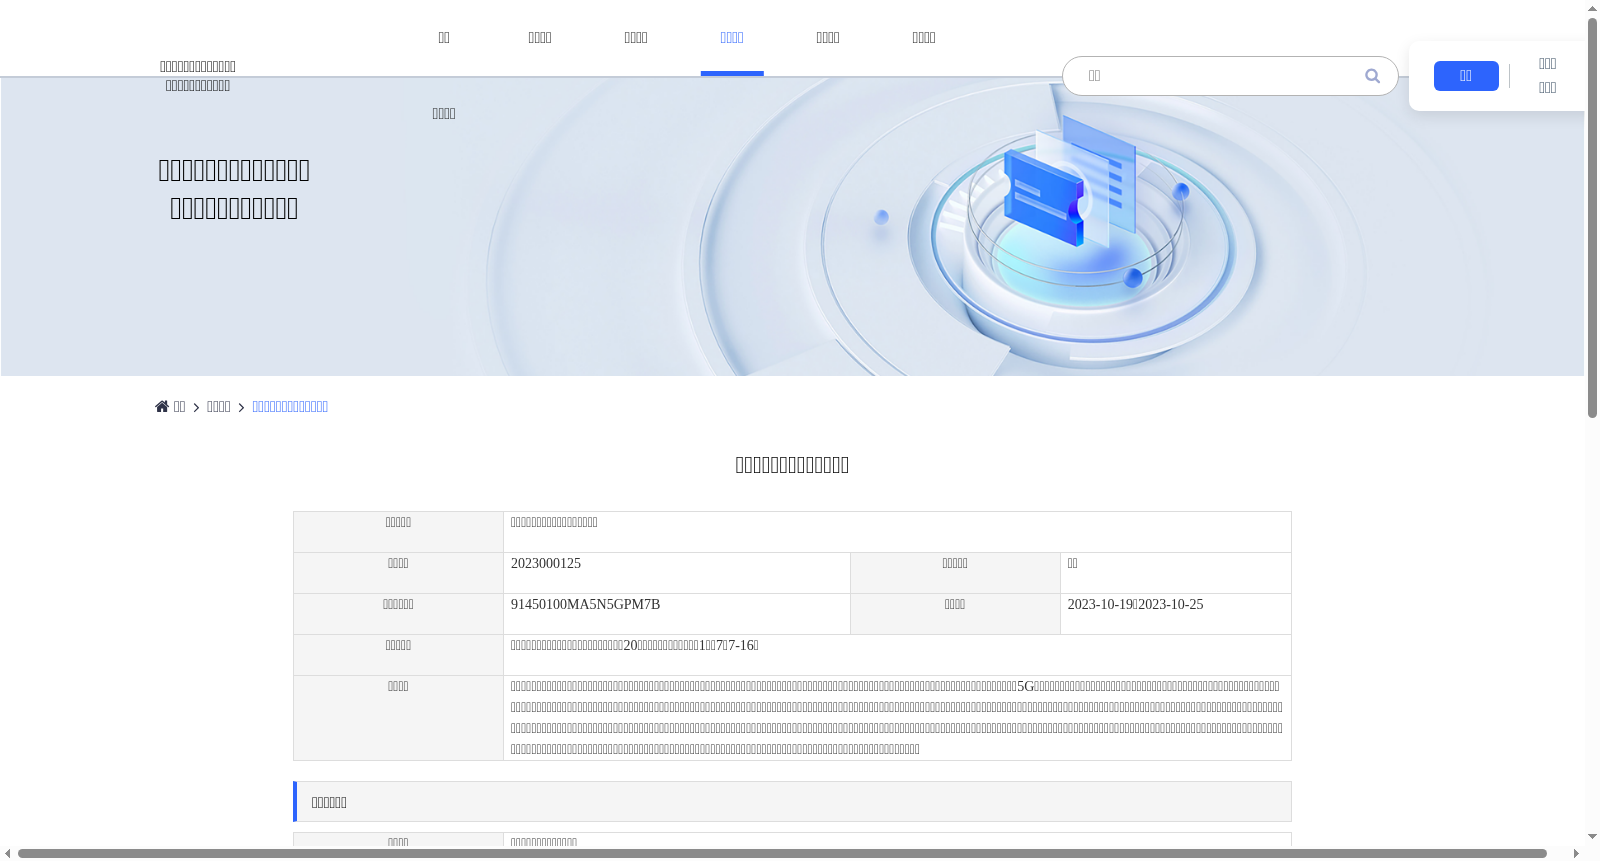Click the vertical scrollbar up arrow
Screen dimensions: 1600x861
click(1592, 8)
